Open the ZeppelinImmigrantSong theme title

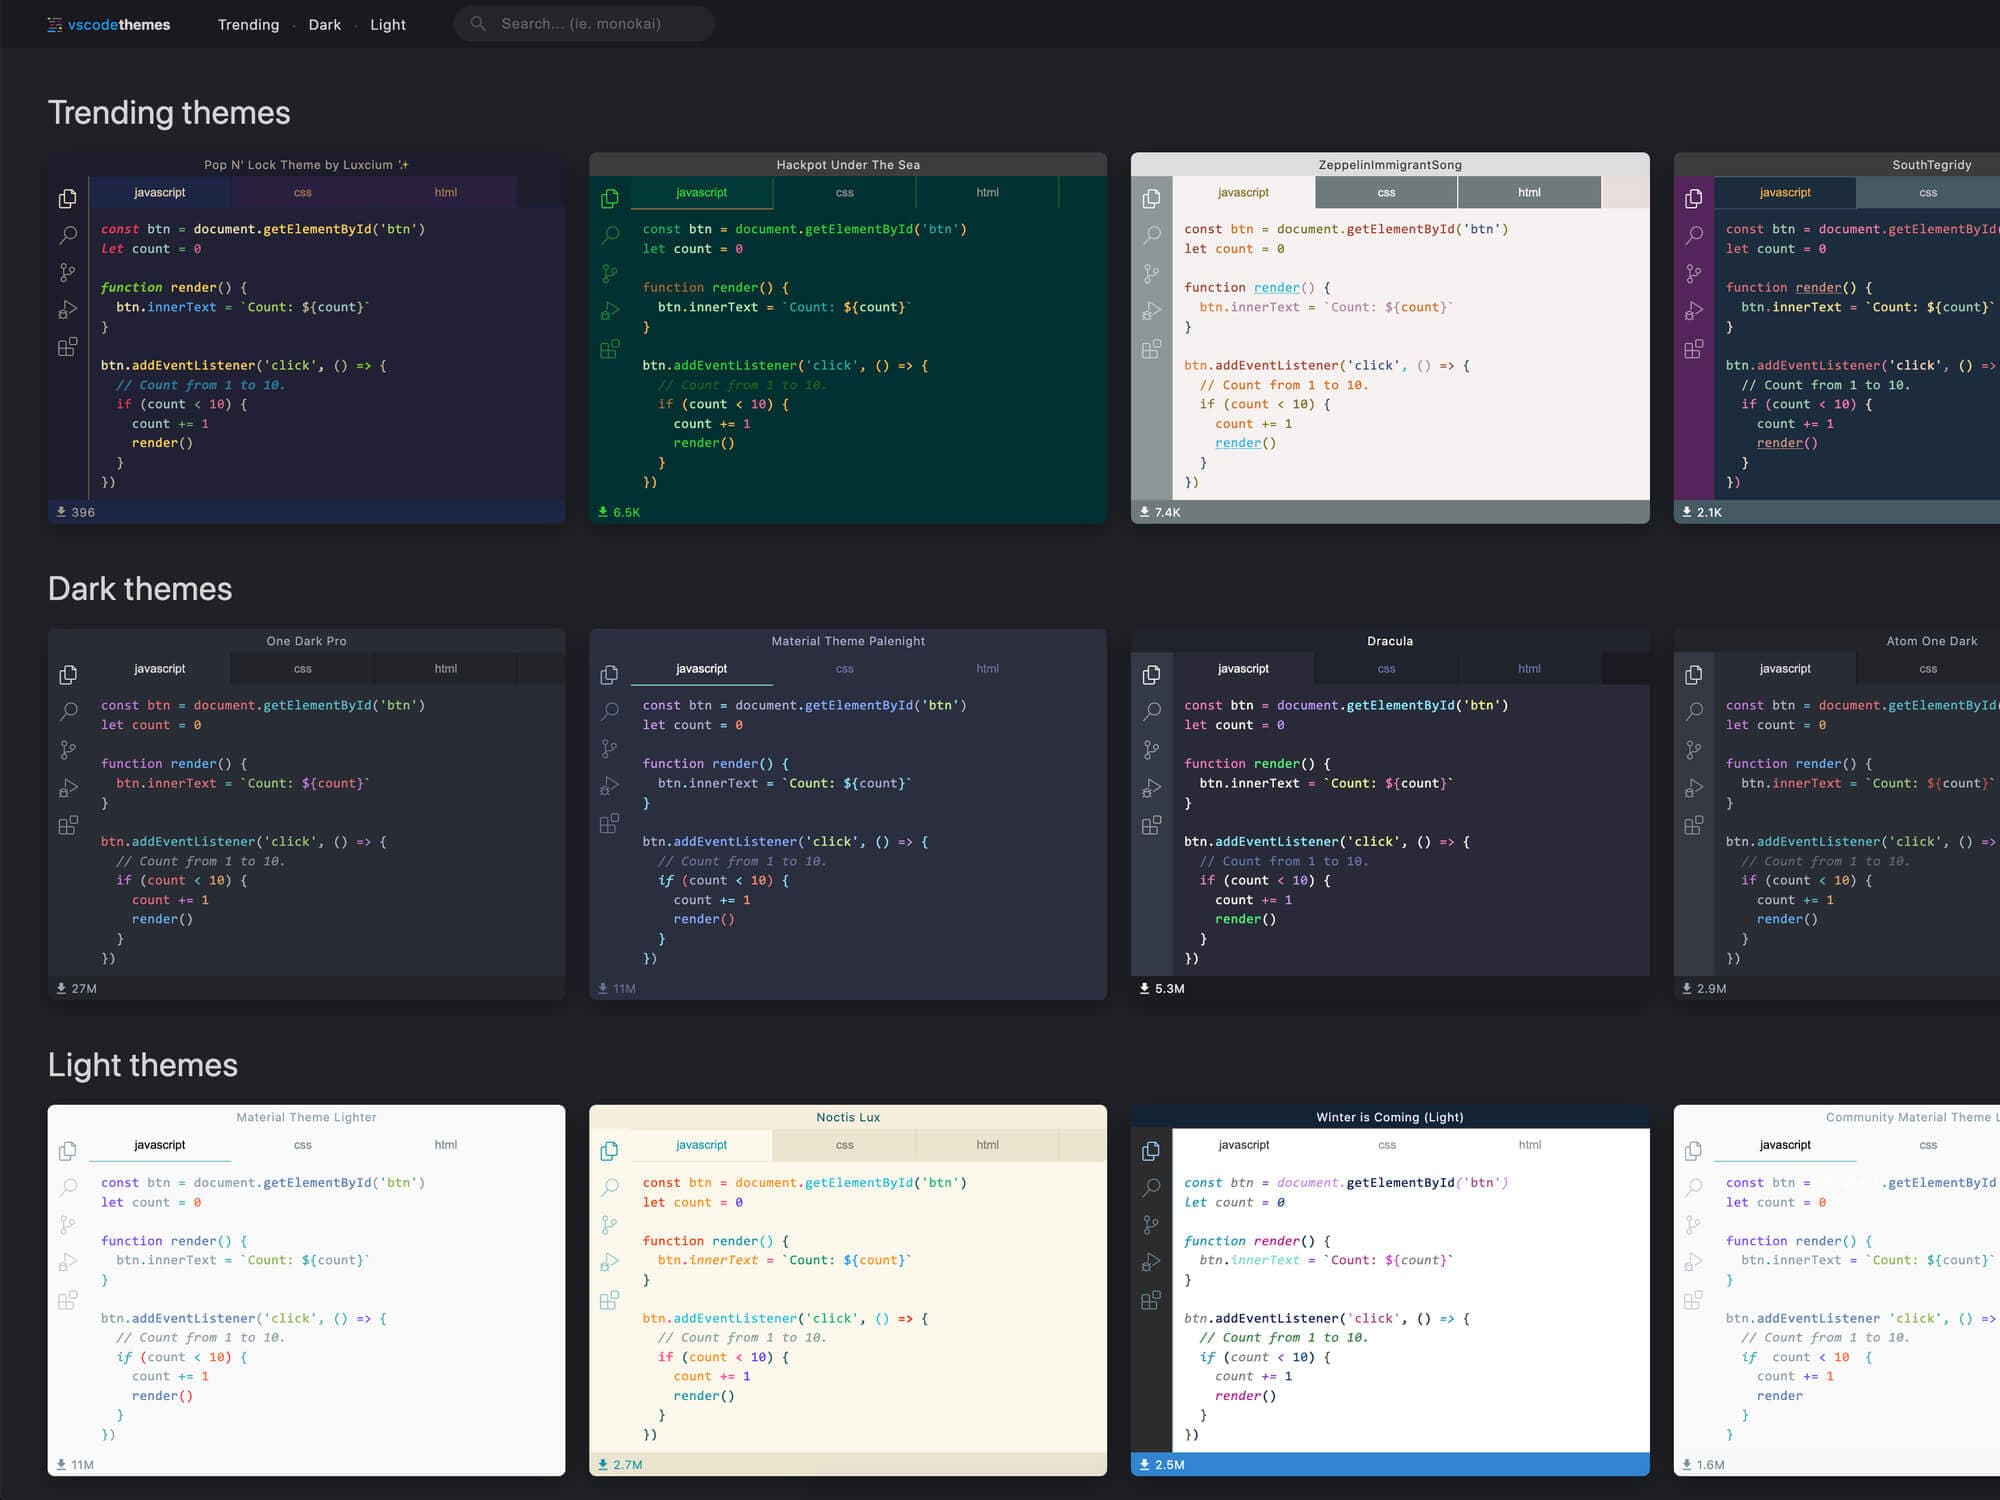coord(1390,165)
